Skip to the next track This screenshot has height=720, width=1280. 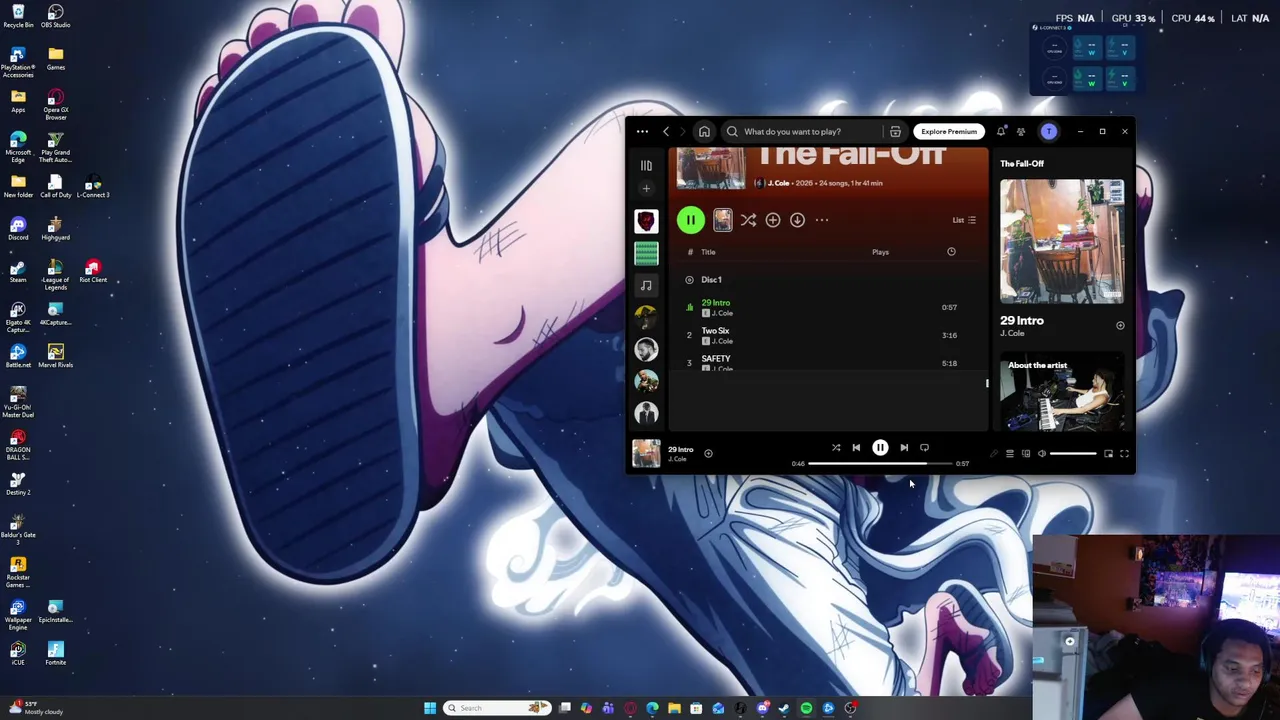(904, 448)
